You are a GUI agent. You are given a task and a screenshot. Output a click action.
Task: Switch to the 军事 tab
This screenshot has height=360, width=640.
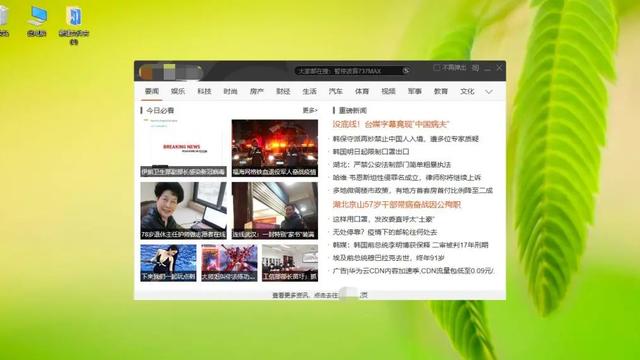(415, 91)
